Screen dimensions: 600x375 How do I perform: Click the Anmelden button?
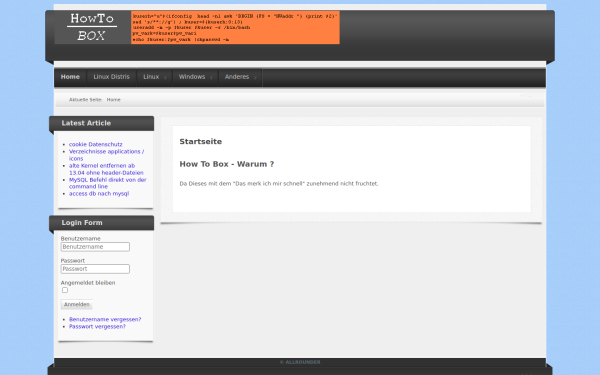pos(77,305)
